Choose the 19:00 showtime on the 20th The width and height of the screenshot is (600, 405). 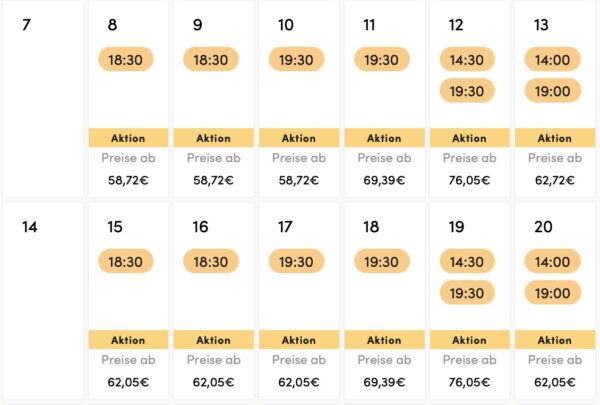pyautogui.click(x=553, y=293)
